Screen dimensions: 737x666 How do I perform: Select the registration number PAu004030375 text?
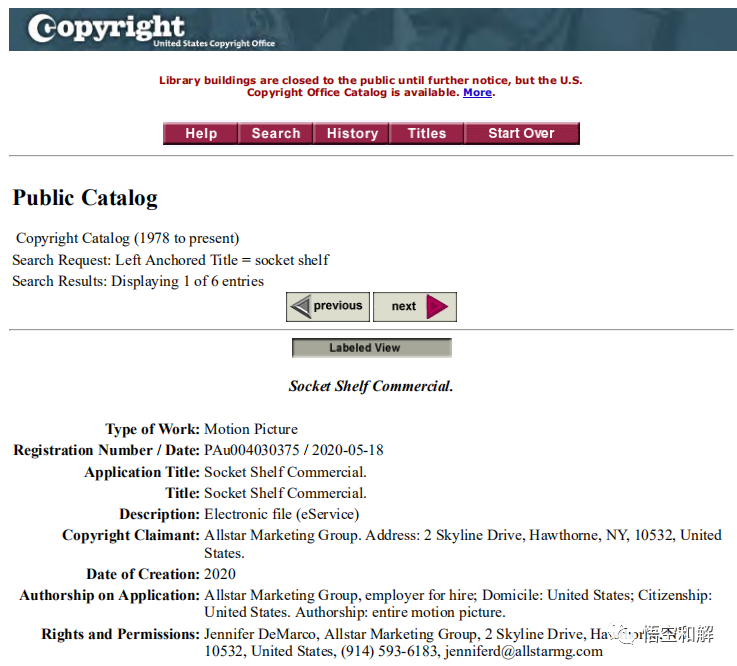click(251, 450)
